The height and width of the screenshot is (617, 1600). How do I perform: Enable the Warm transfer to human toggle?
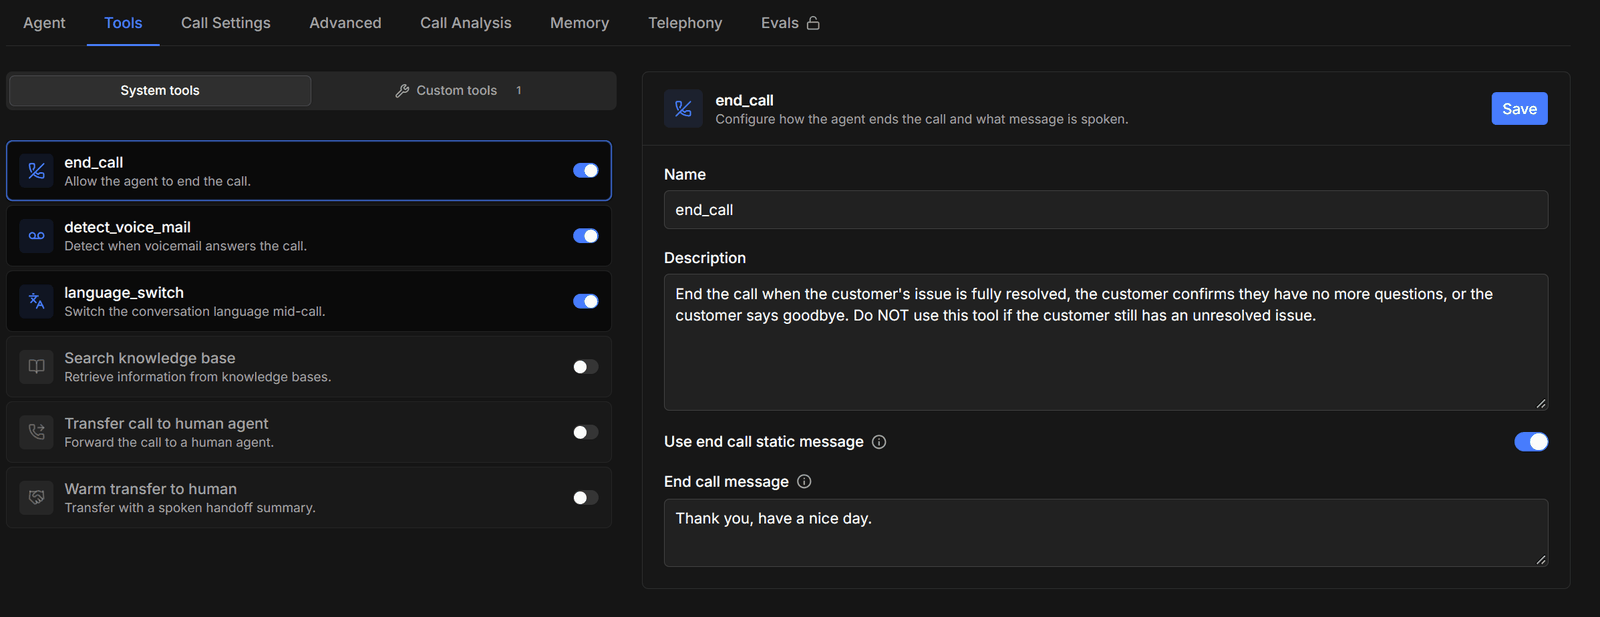click(586, 497)
